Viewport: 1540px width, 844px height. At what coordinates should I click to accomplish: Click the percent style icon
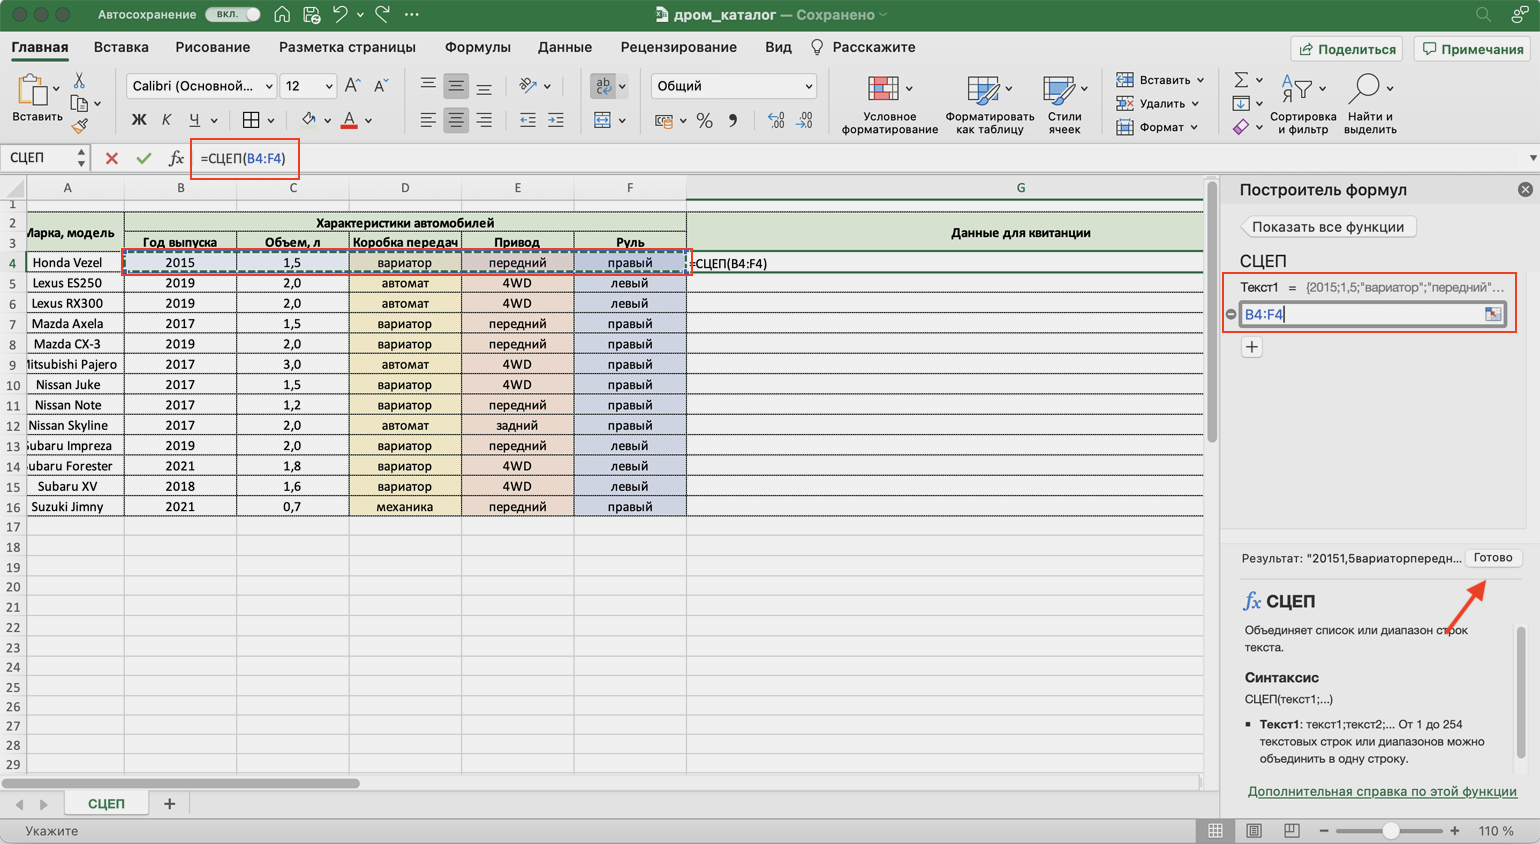[704, 121]
